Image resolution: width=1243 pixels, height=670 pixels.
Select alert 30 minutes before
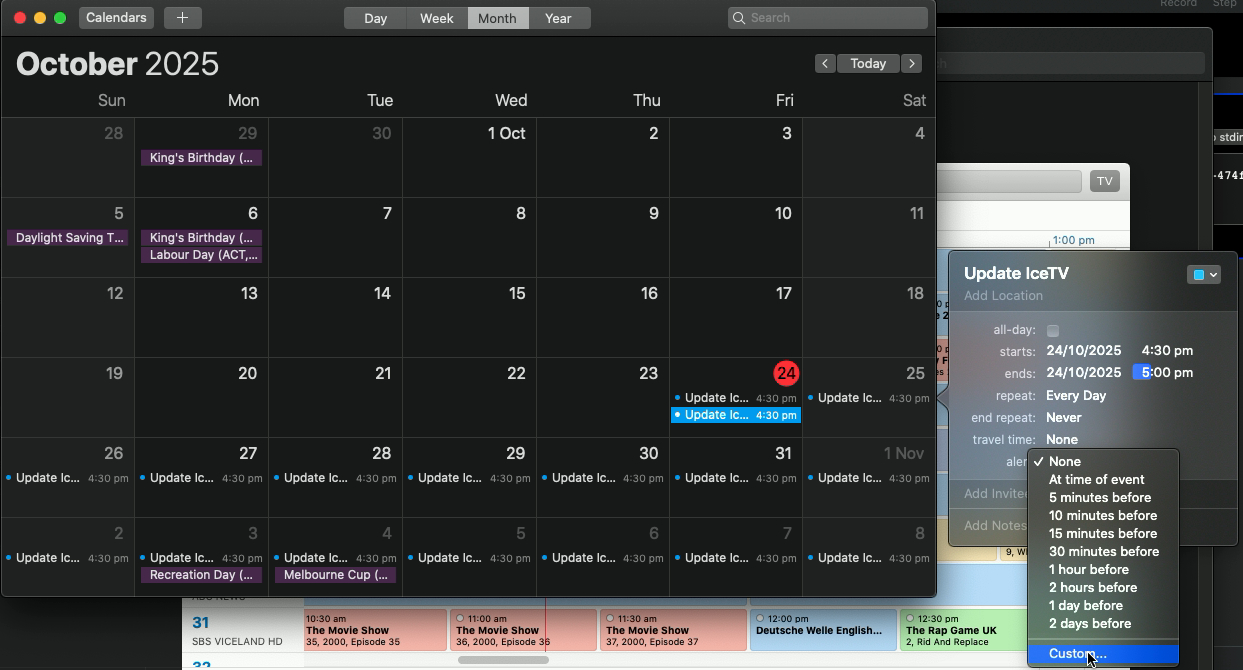[1103, 552]
